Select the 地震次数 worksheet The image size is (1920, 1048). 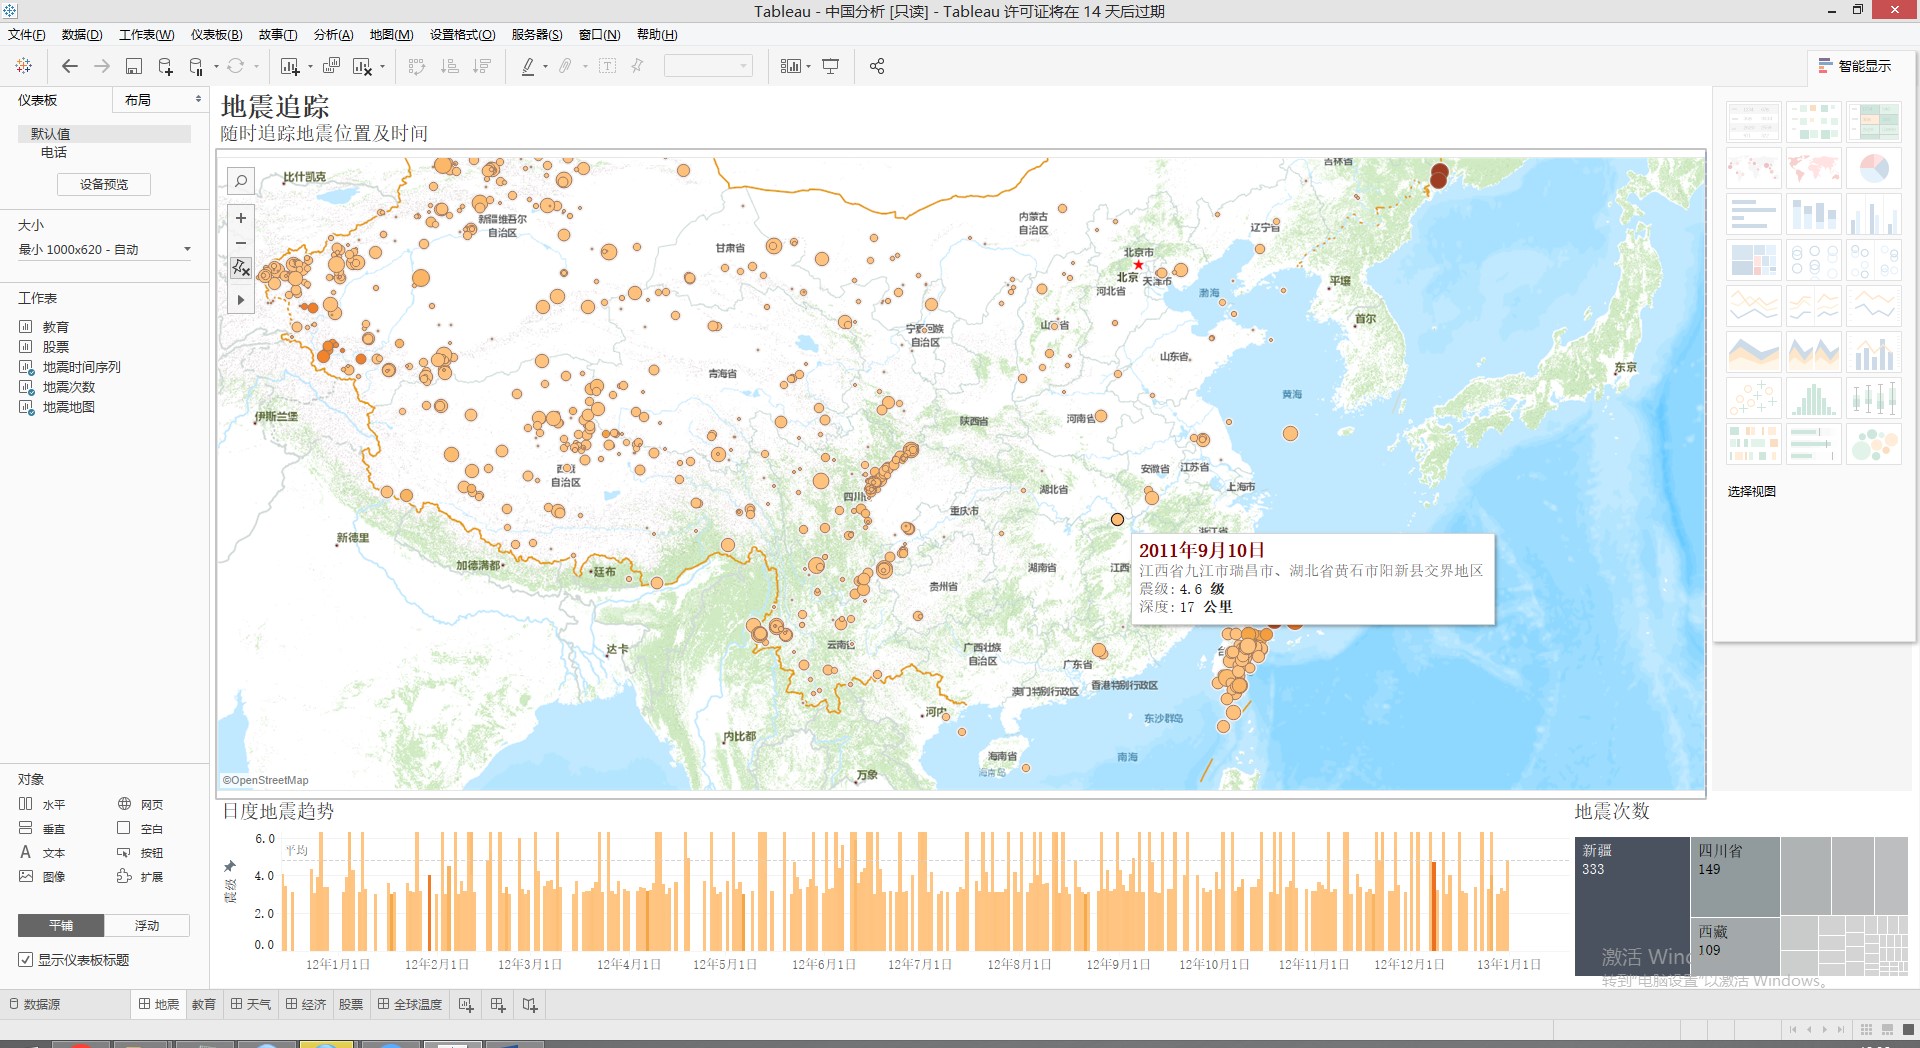point(69,387)
